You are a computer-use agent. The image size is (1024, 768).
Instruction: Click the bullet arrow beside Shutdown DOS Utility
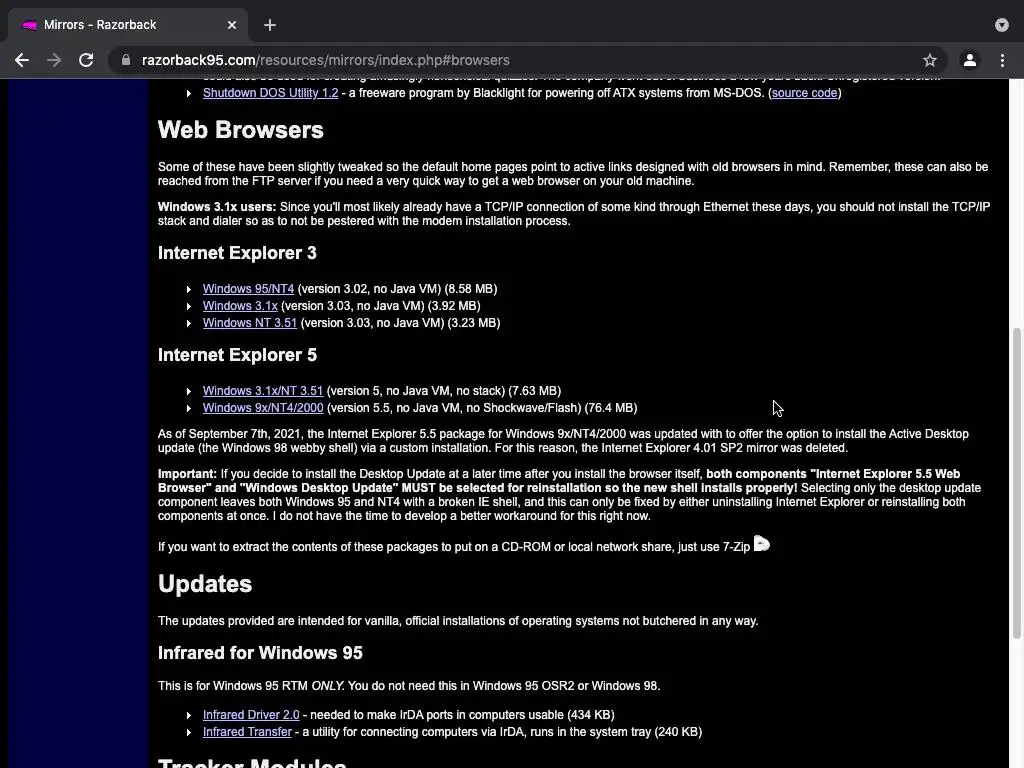coord(189,93)
